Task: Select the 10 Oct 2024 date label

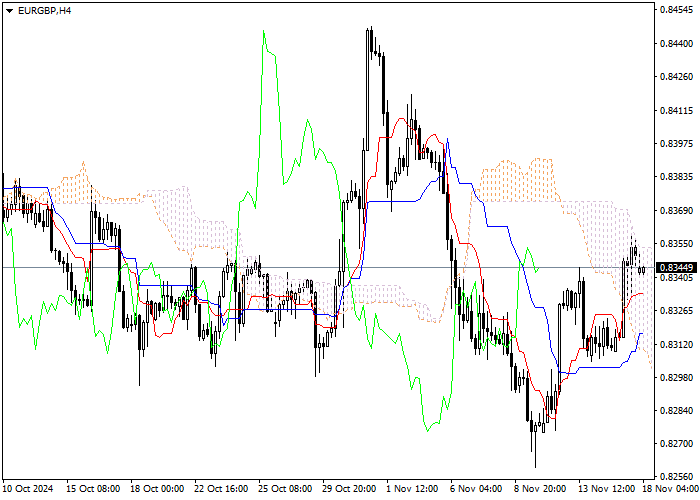Action: click(28, 489)
